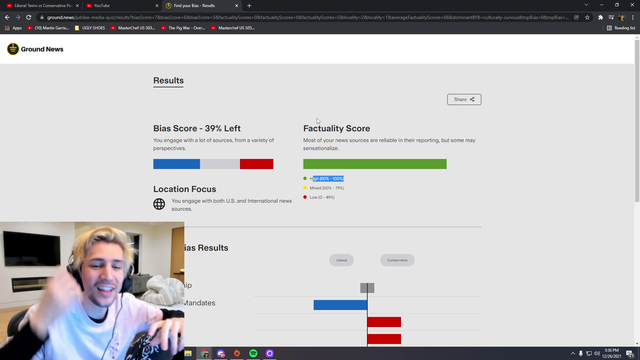Open the MasterChef US S03 bookmark
This screenshot has height=360, width=640.
[x=133, y=28]
